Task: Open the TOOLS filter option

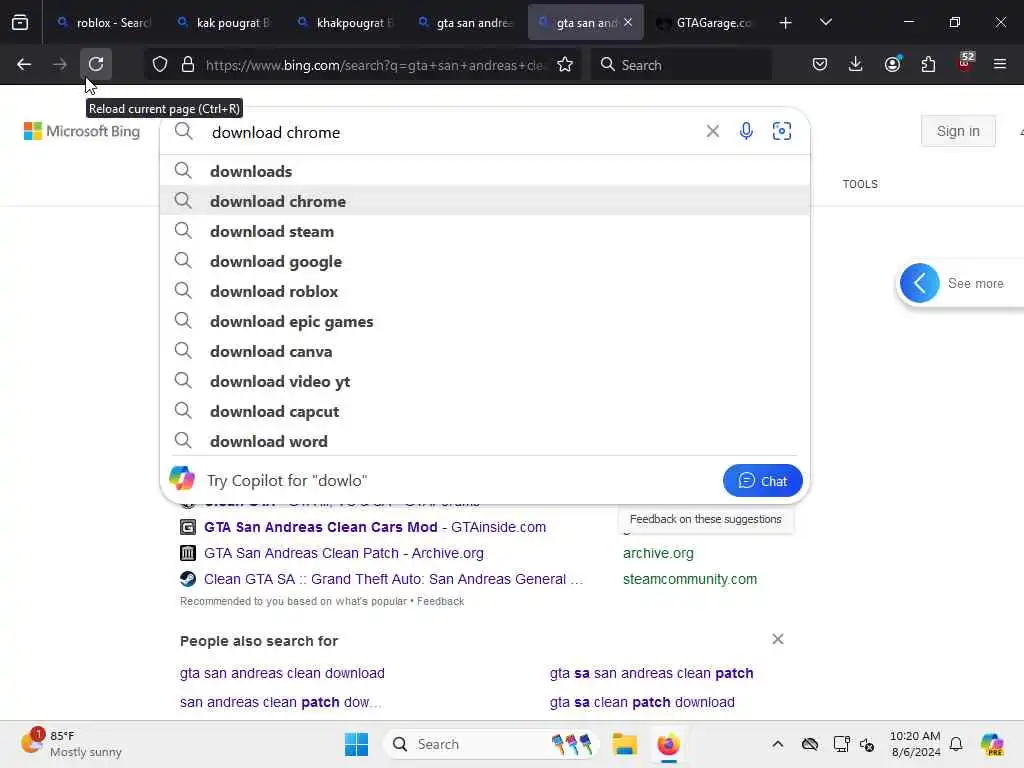Action: 860,184
